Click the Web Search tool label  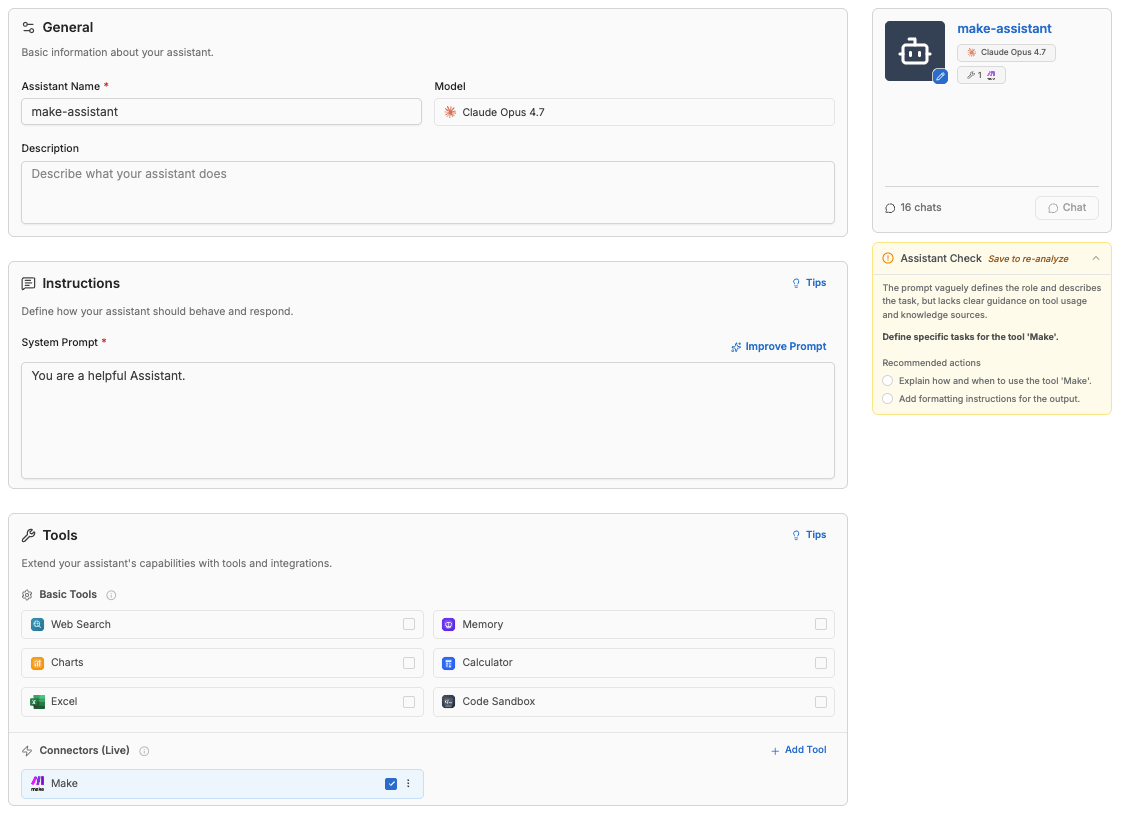click(x=81, y=625)
